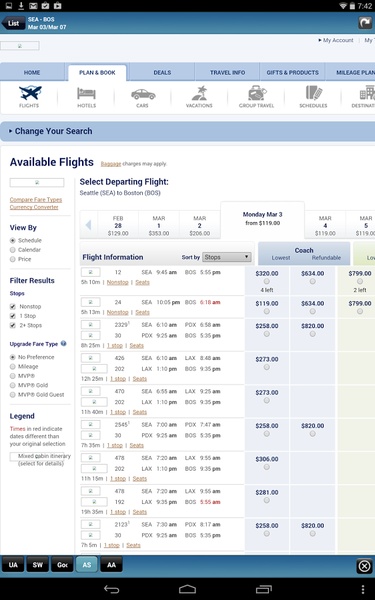The height and width of the screenshot is (600, 375).
Task: Open Currency Converter link
Action: pyautogui.click(x=34, y=207)
